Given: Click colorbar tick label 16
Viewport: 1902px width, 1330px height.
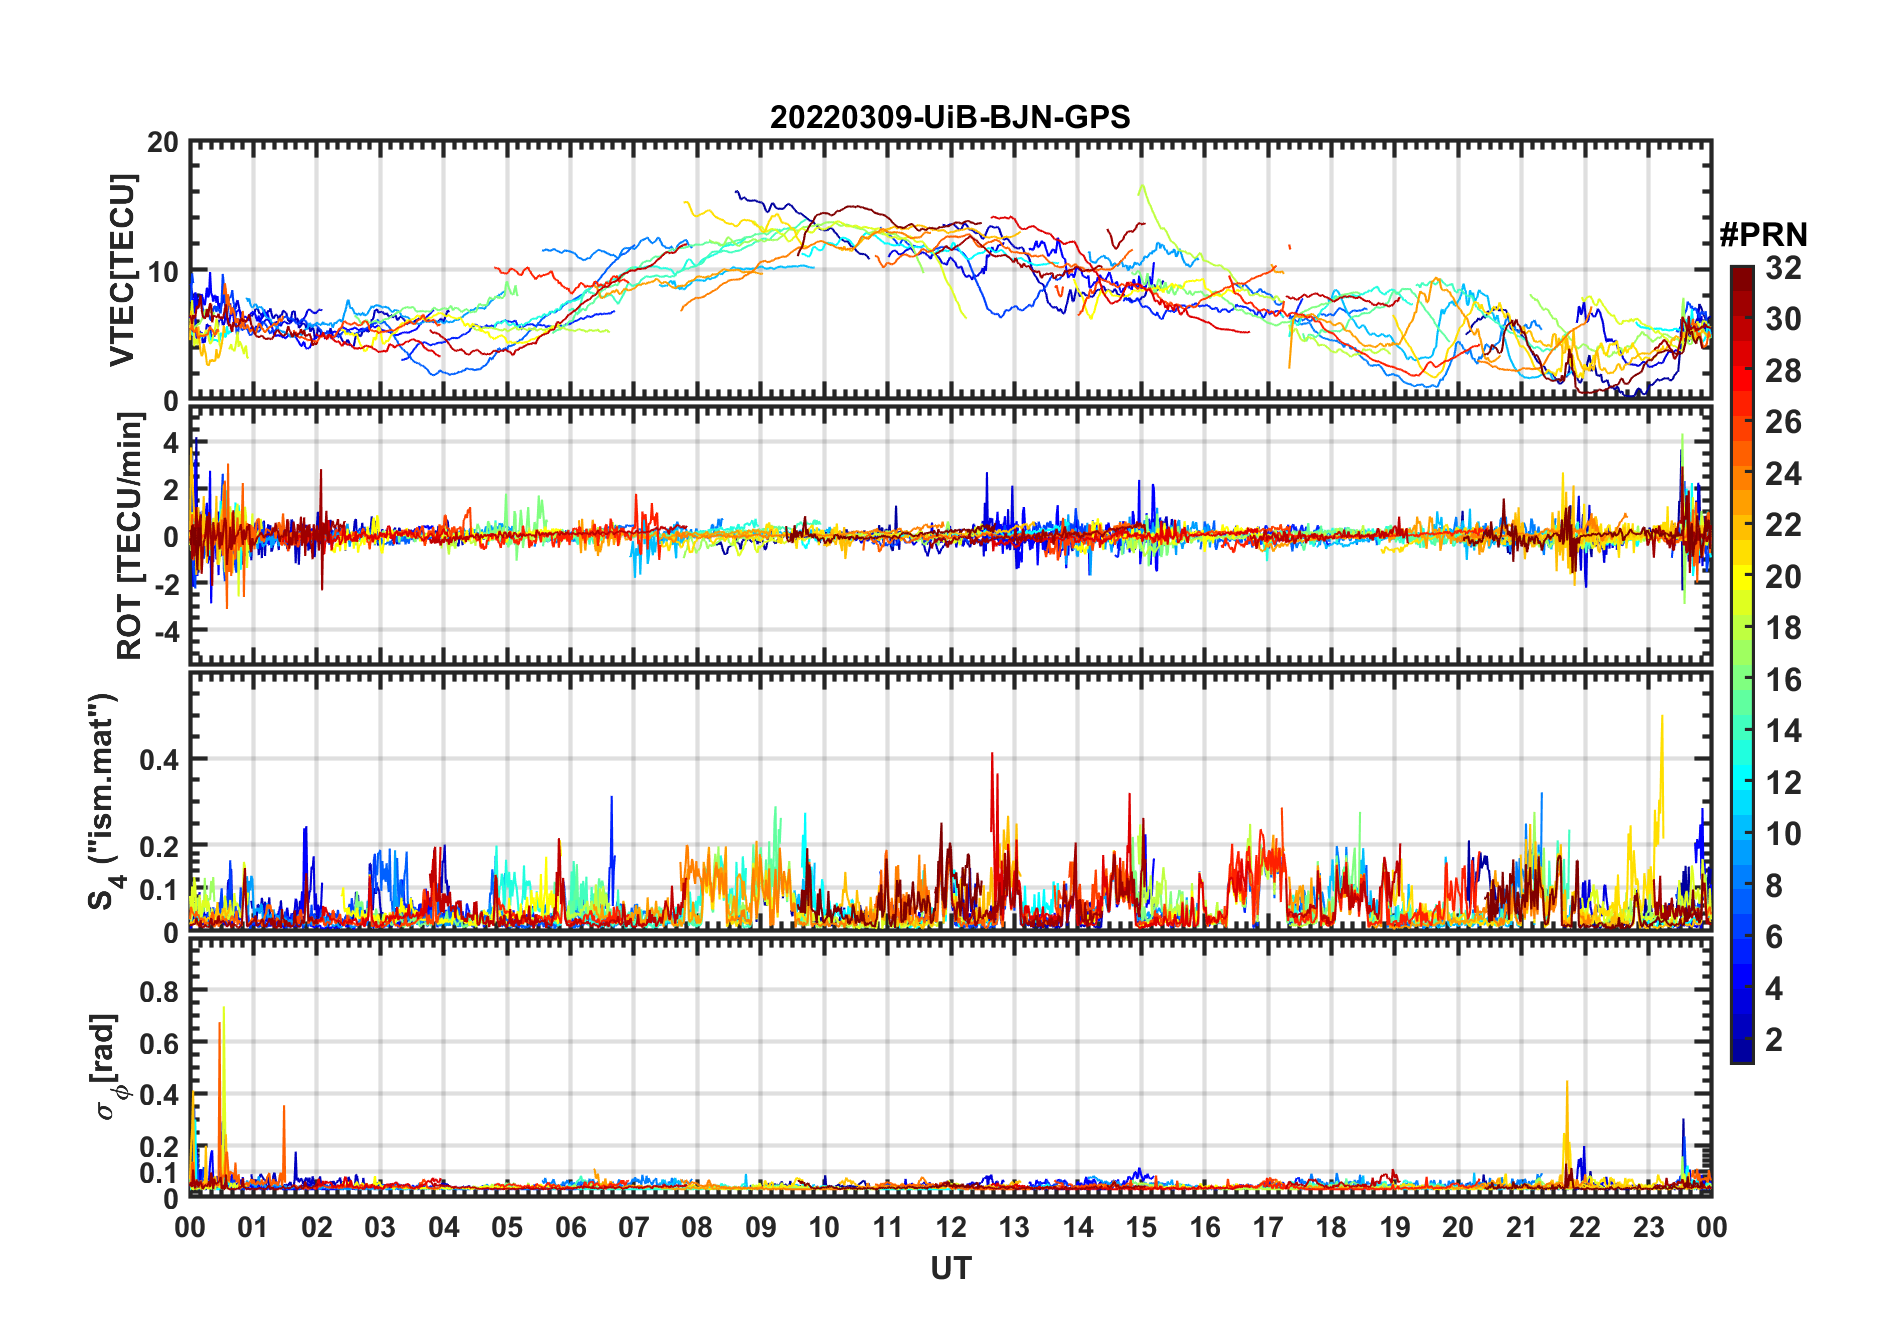Looking at the screenshot, I should (x=1782, y=680).
